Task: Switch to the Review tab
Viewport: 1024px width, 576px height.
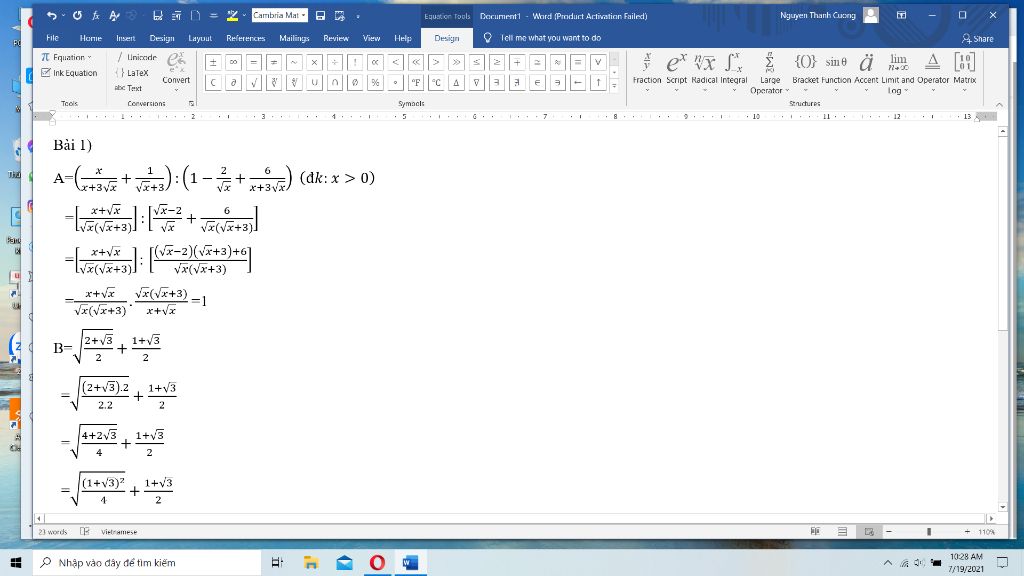Action: [336, 38]
